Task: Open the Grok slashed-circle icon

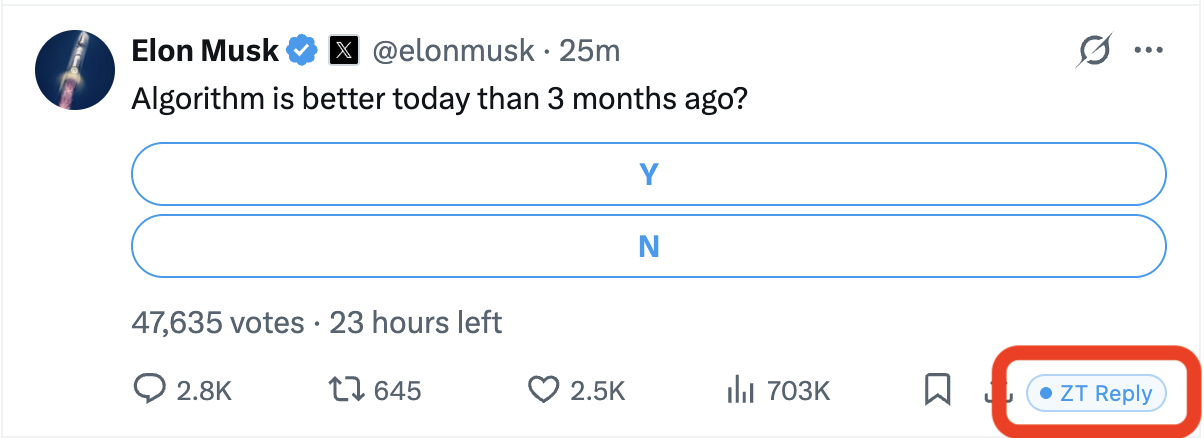Action: click(x=1095, y=51)
